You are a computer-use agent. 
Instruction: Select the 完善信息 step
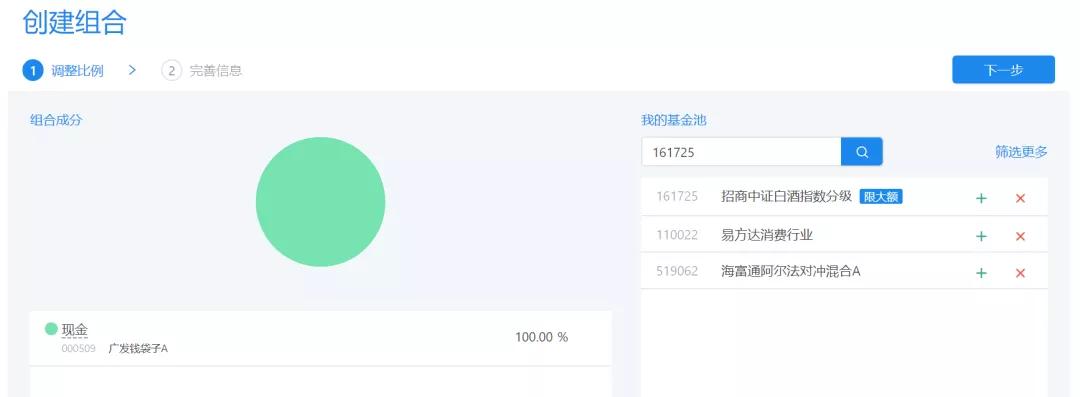[216, 70]
